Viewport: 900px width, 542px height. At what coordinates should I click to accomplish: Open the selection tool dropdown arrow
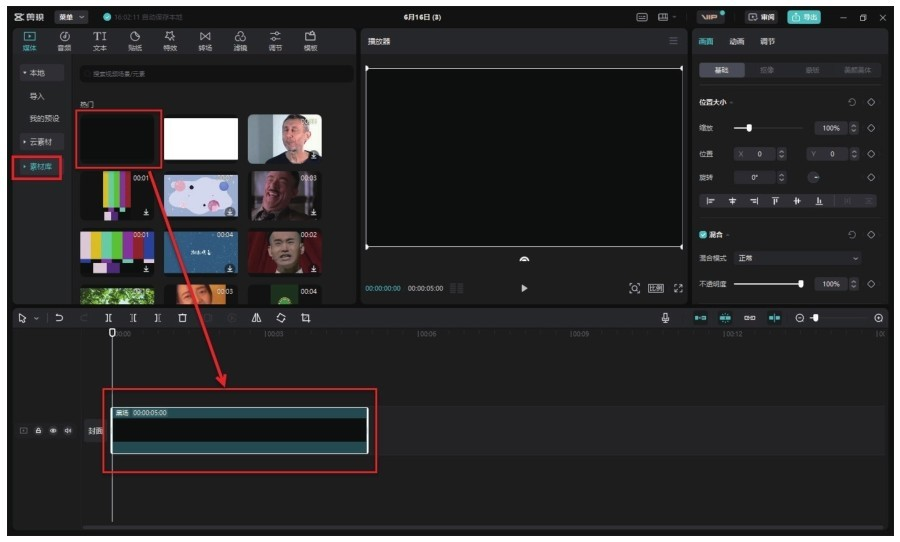[x=36, y=318]
